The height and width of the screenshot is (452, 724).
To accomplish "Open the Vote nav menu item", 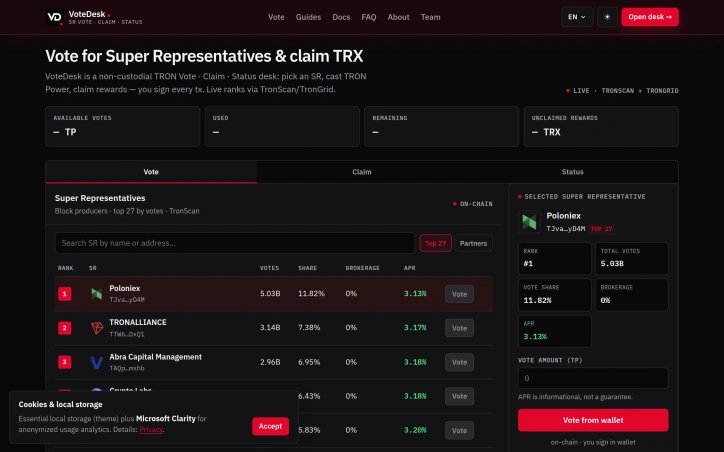I will pyautogui.click(x=276, y=17).
